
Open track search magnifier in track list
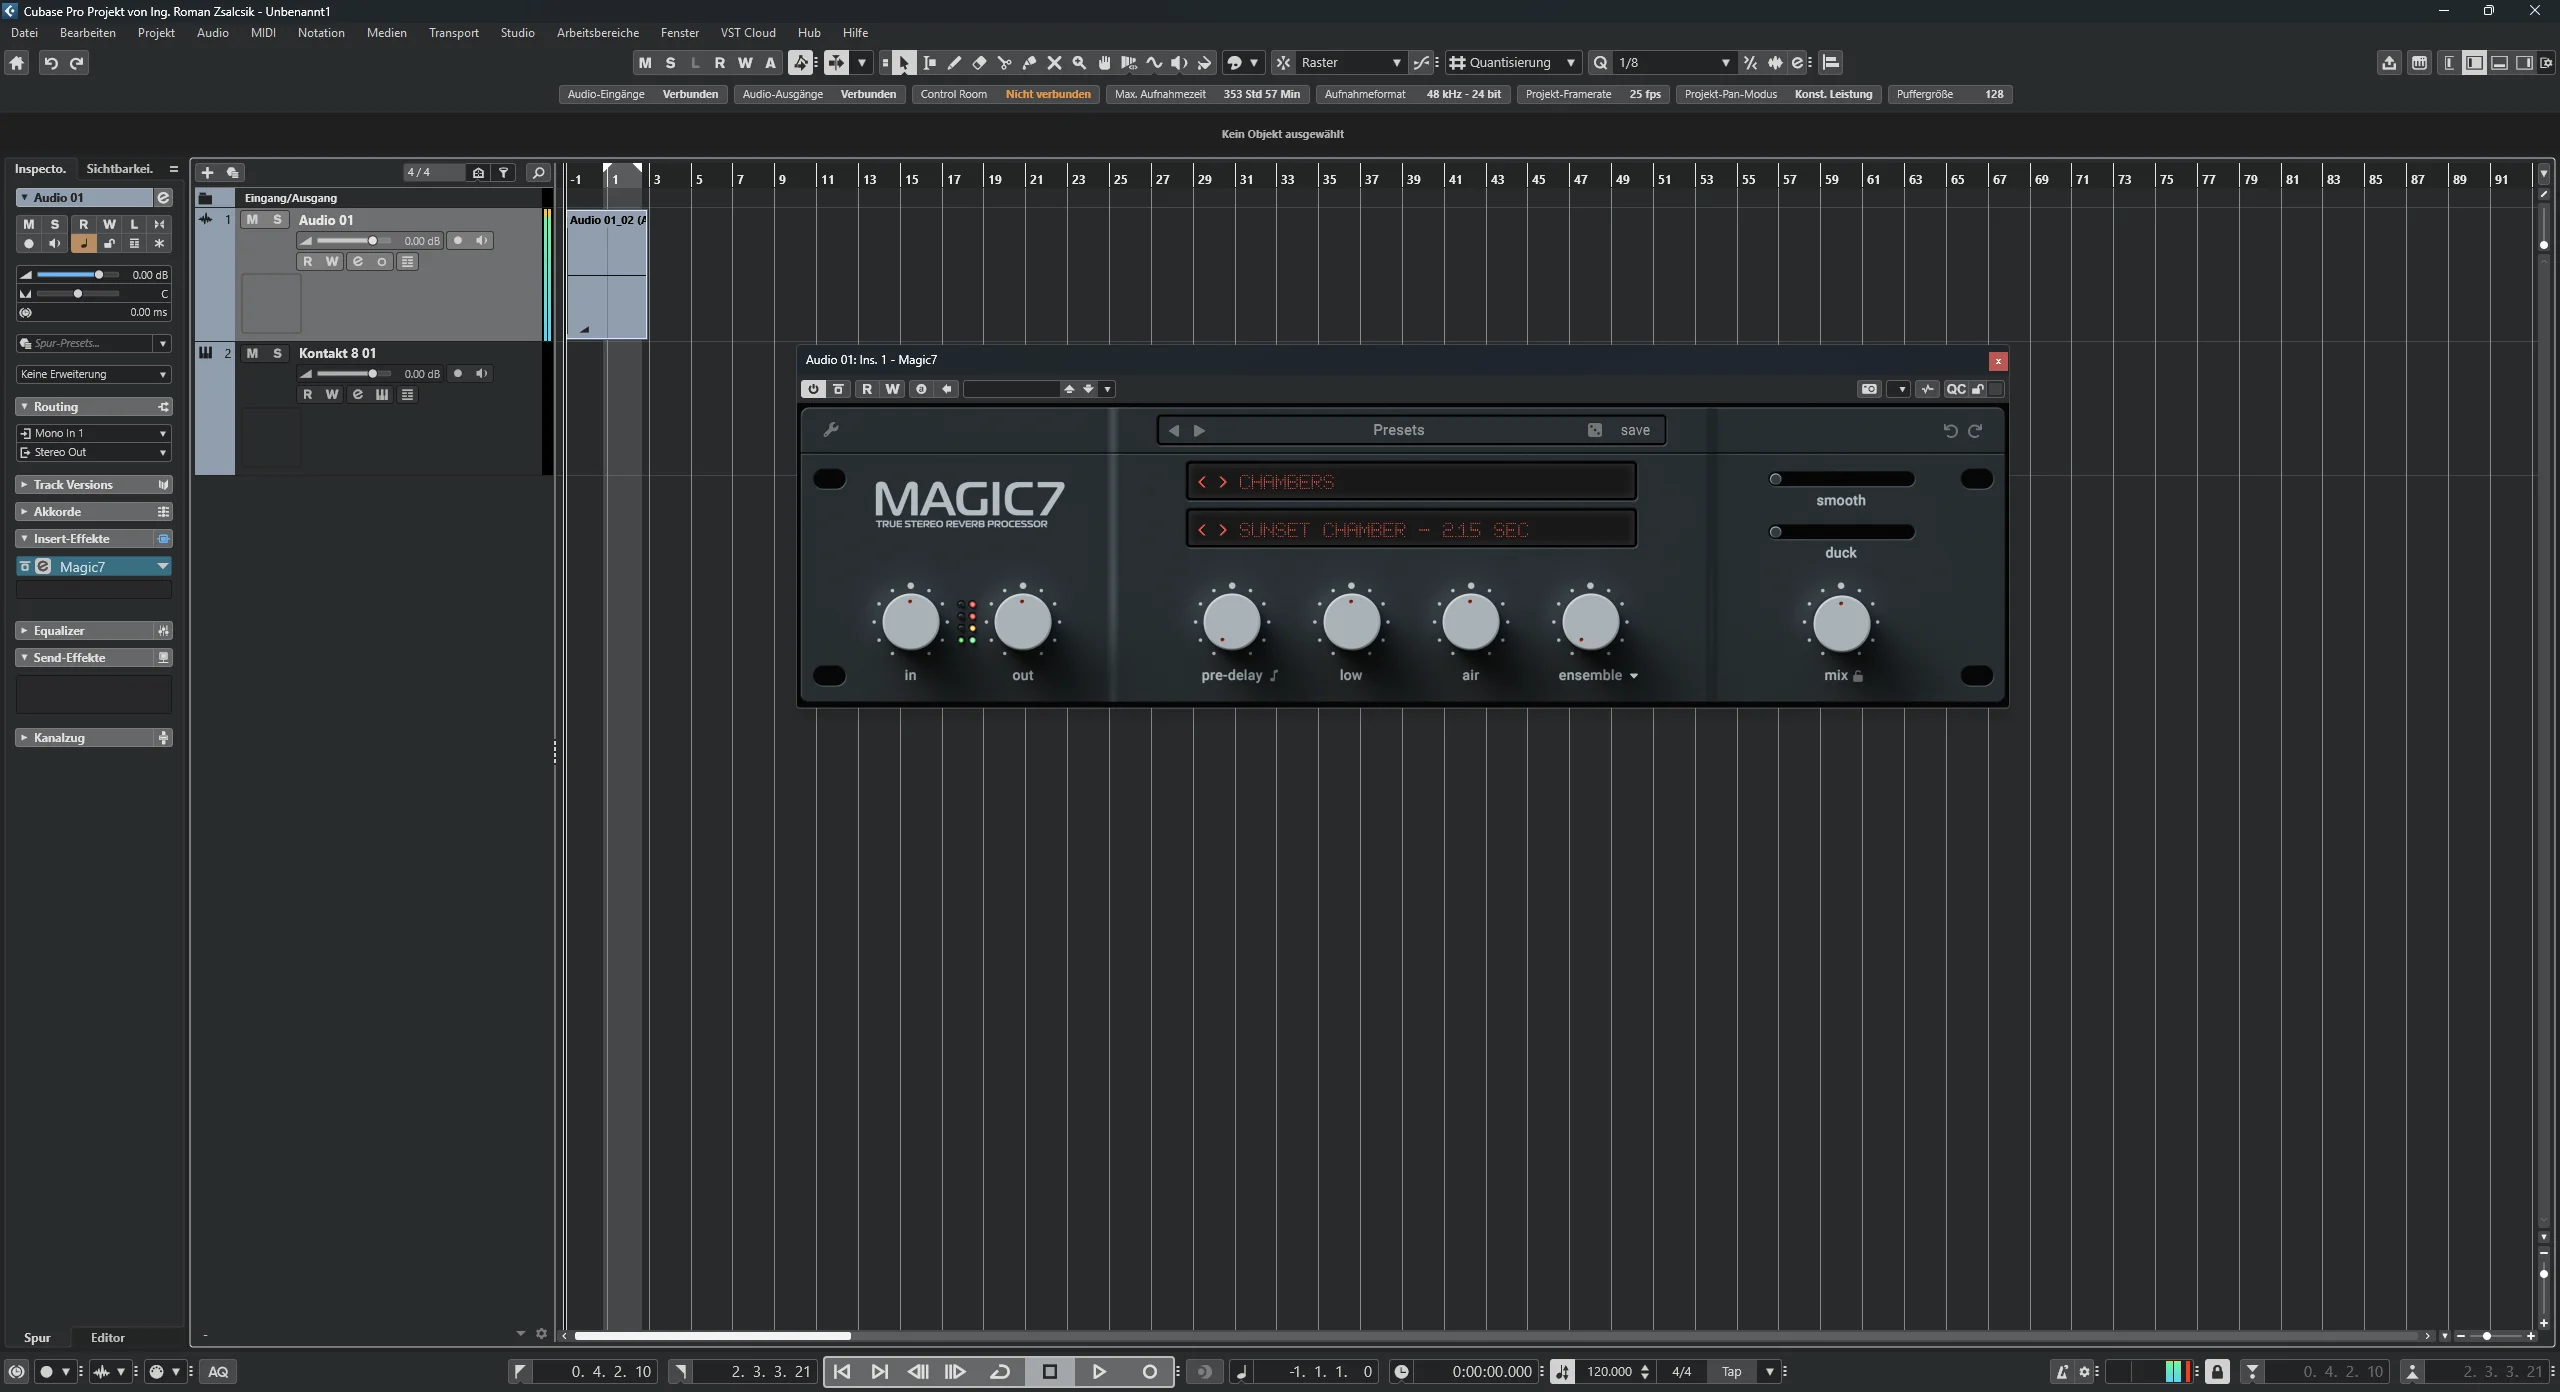coord(538,172)
